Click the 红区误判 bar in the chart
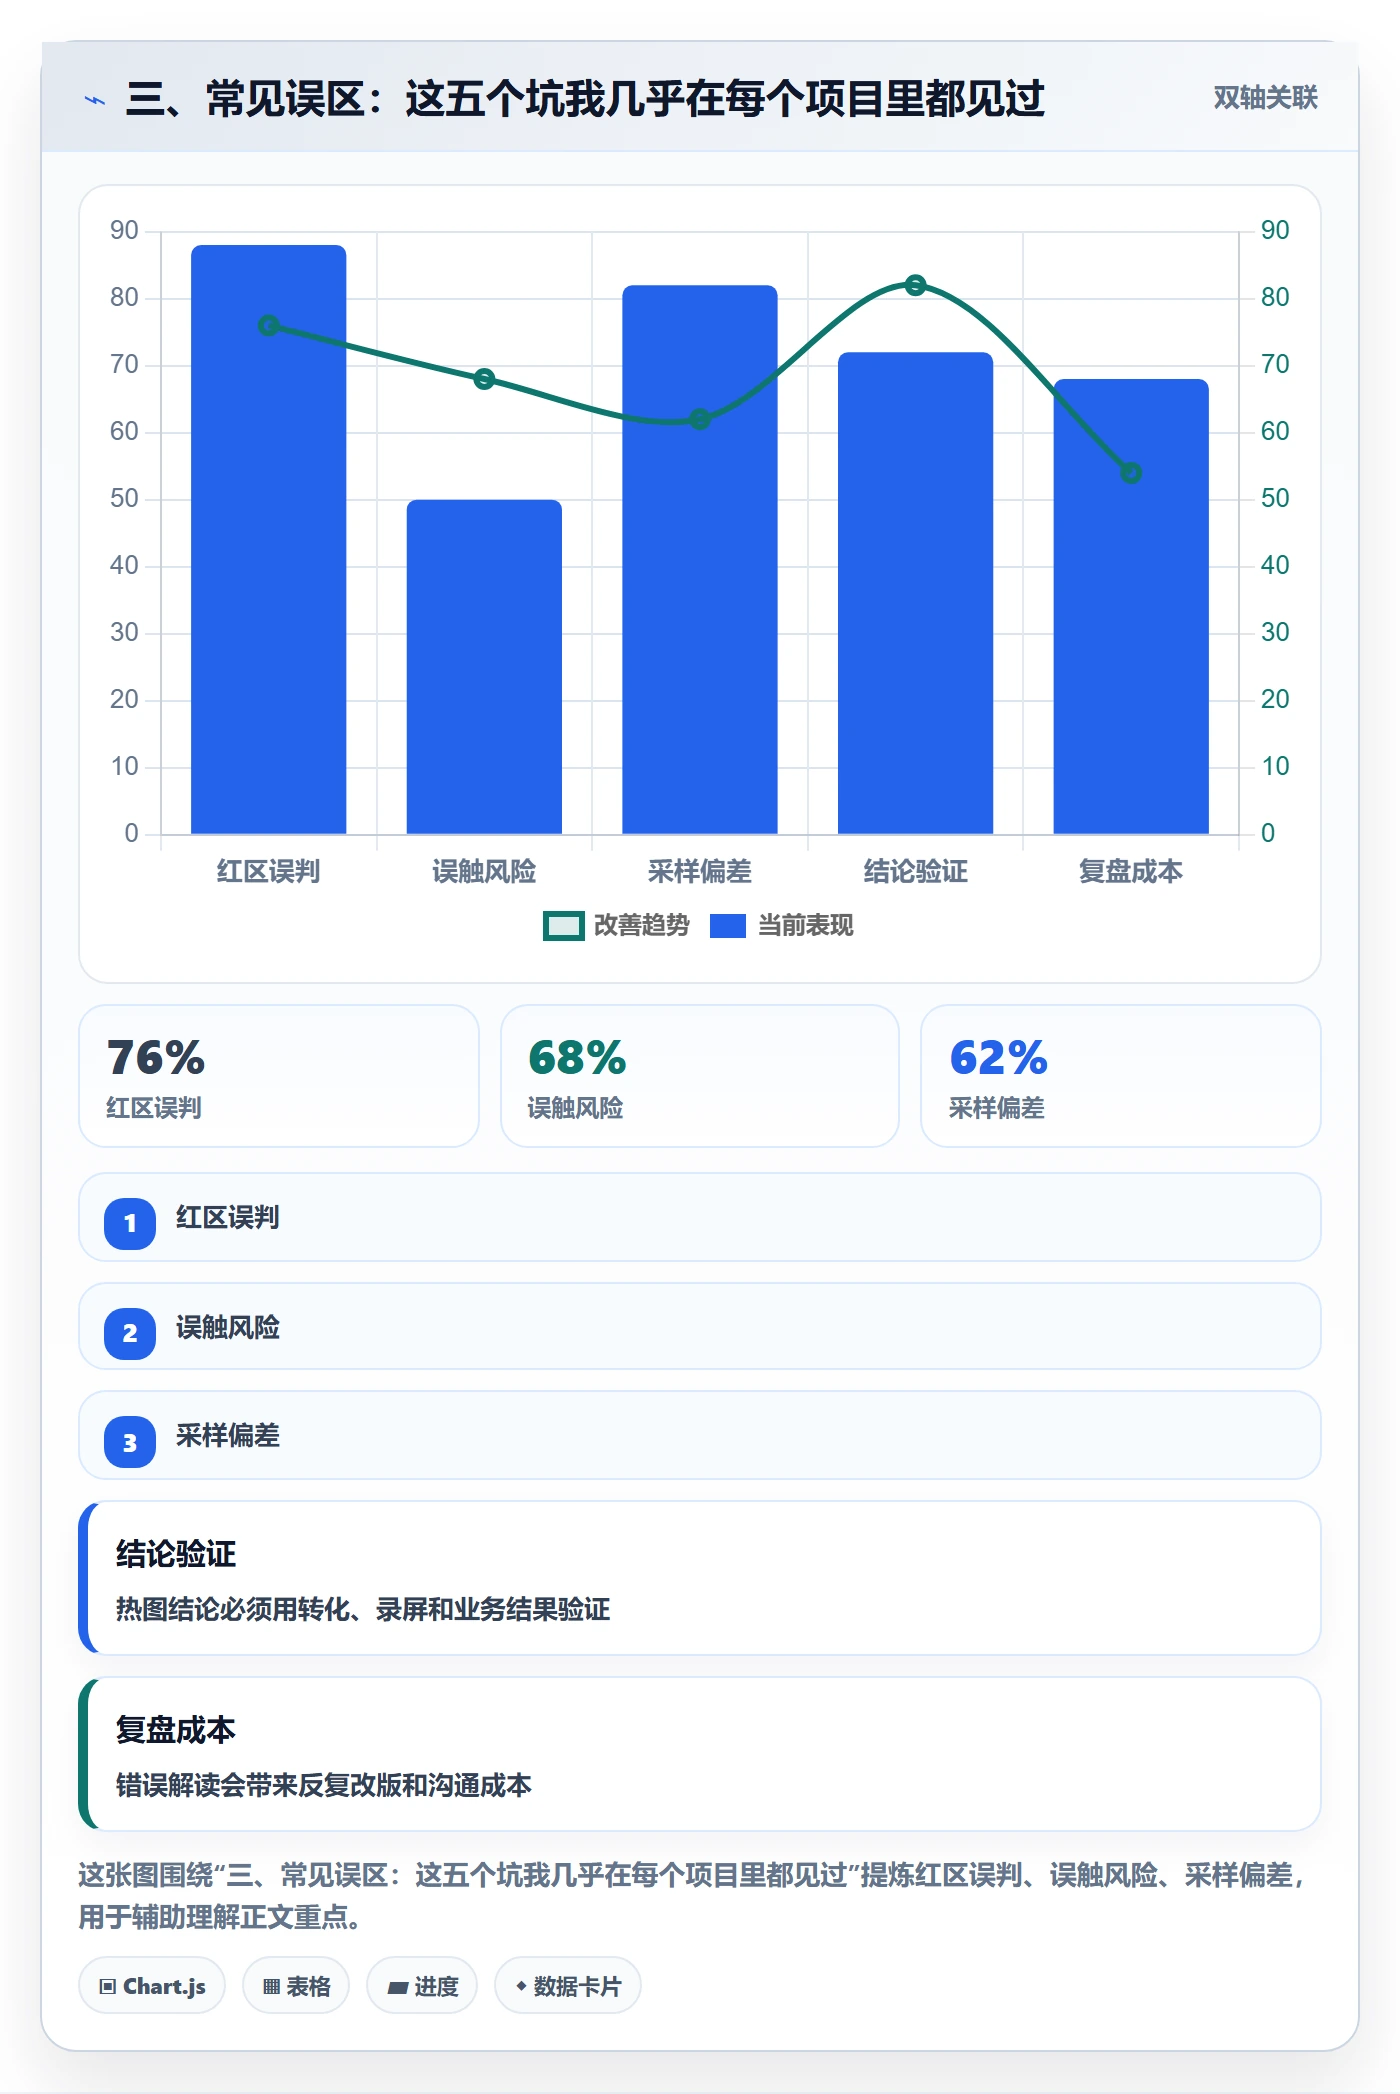 pos(268,539)
